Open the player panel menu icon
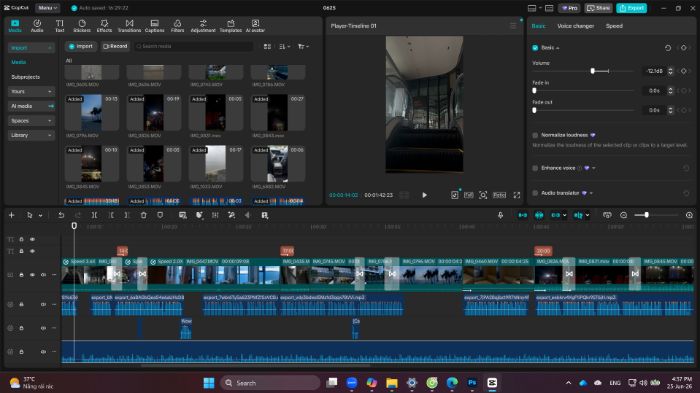This screenshot has height=393, width=700. 513,26
